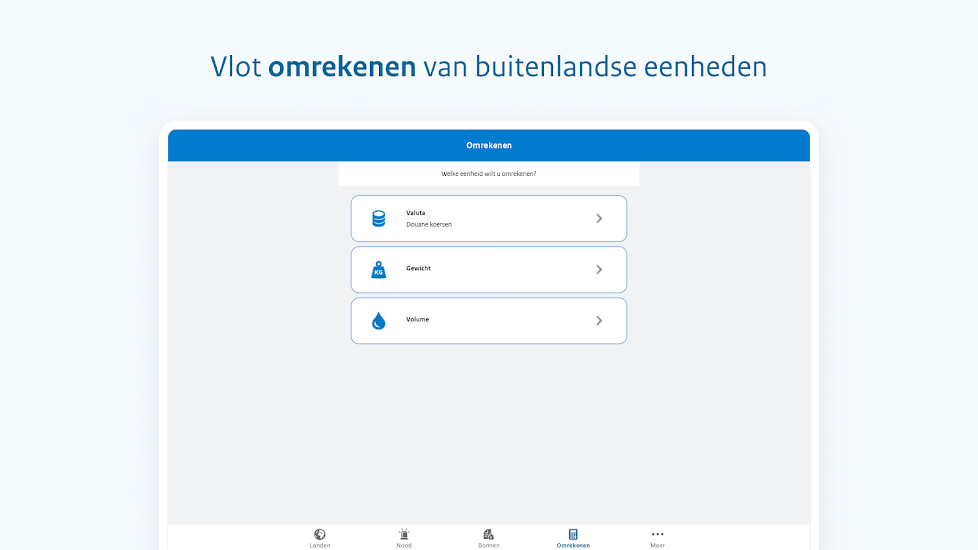Select the Omrekenen tab label at bottom
Screen dimensions: 978x550
tap(573, 545)
